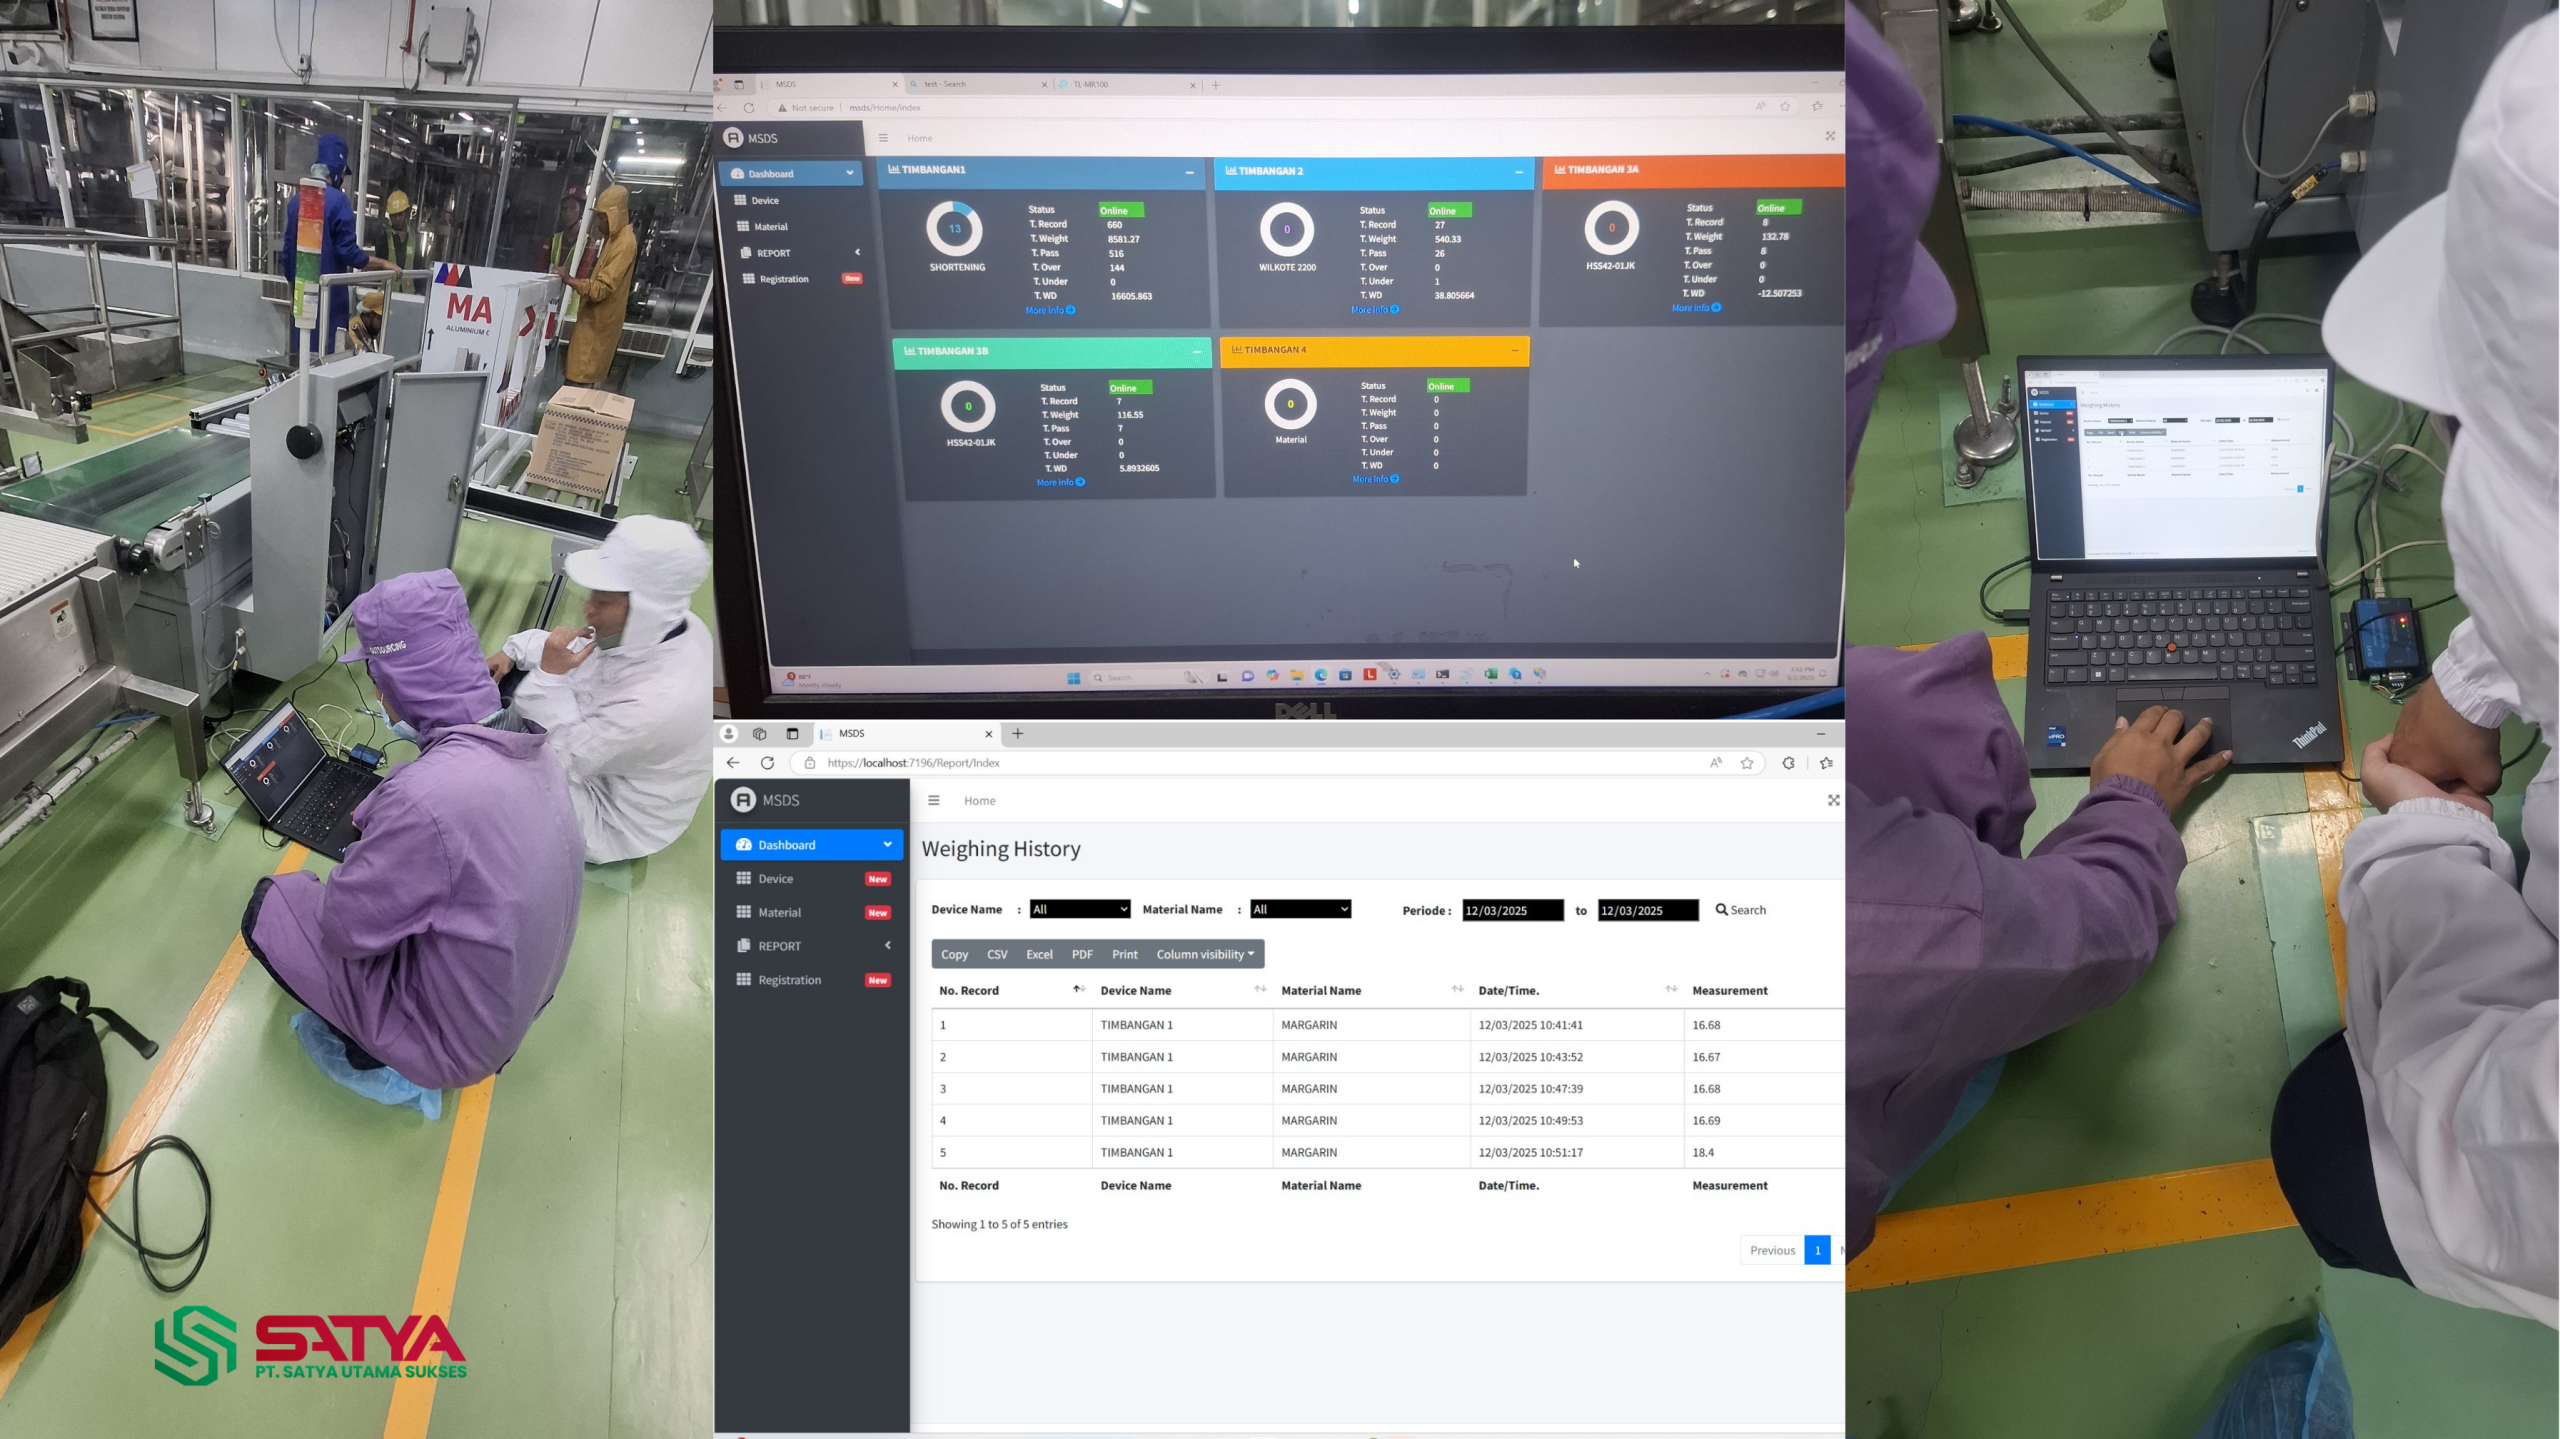Click the Copy export button
The image size is (2560, 1439).
(x=954, y=954)
